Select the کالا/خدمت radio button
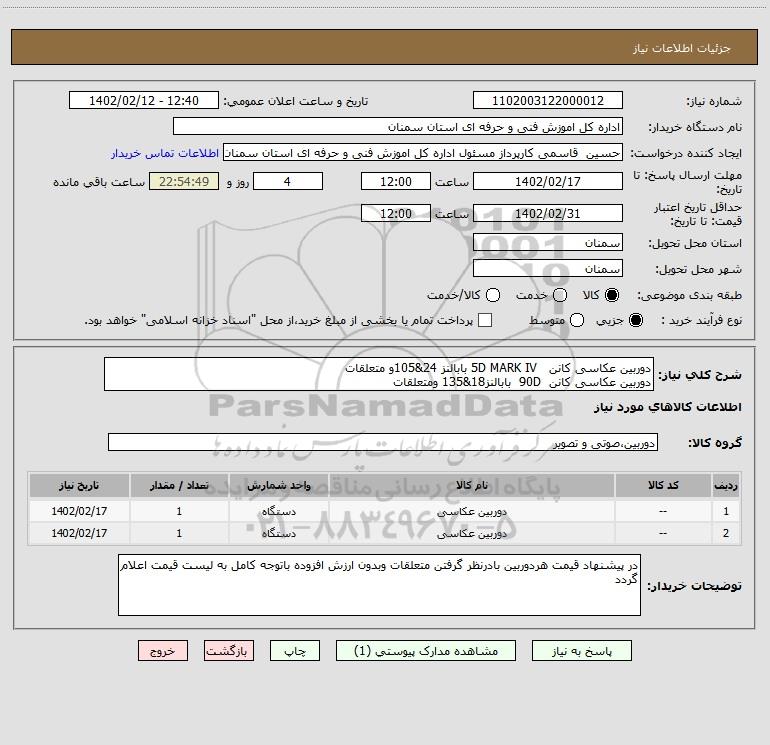 pos(493,295)
